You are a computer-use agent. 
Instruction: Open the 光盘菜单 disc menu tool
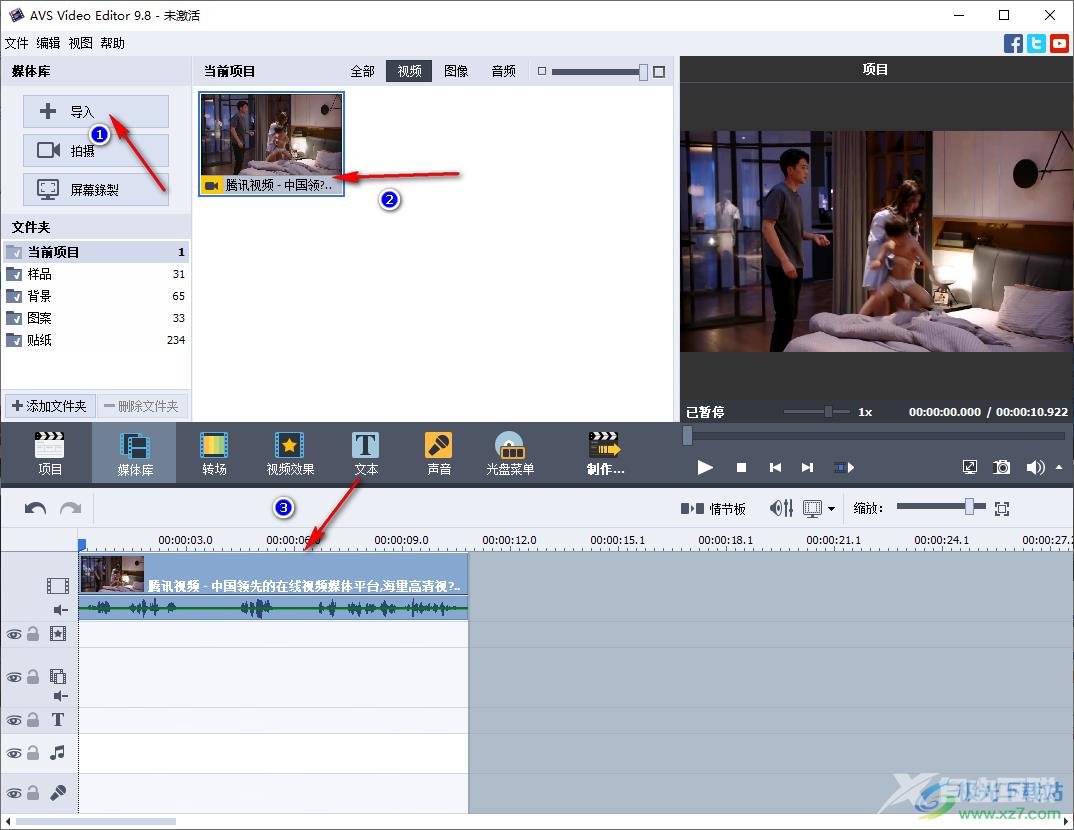[510, 453]
